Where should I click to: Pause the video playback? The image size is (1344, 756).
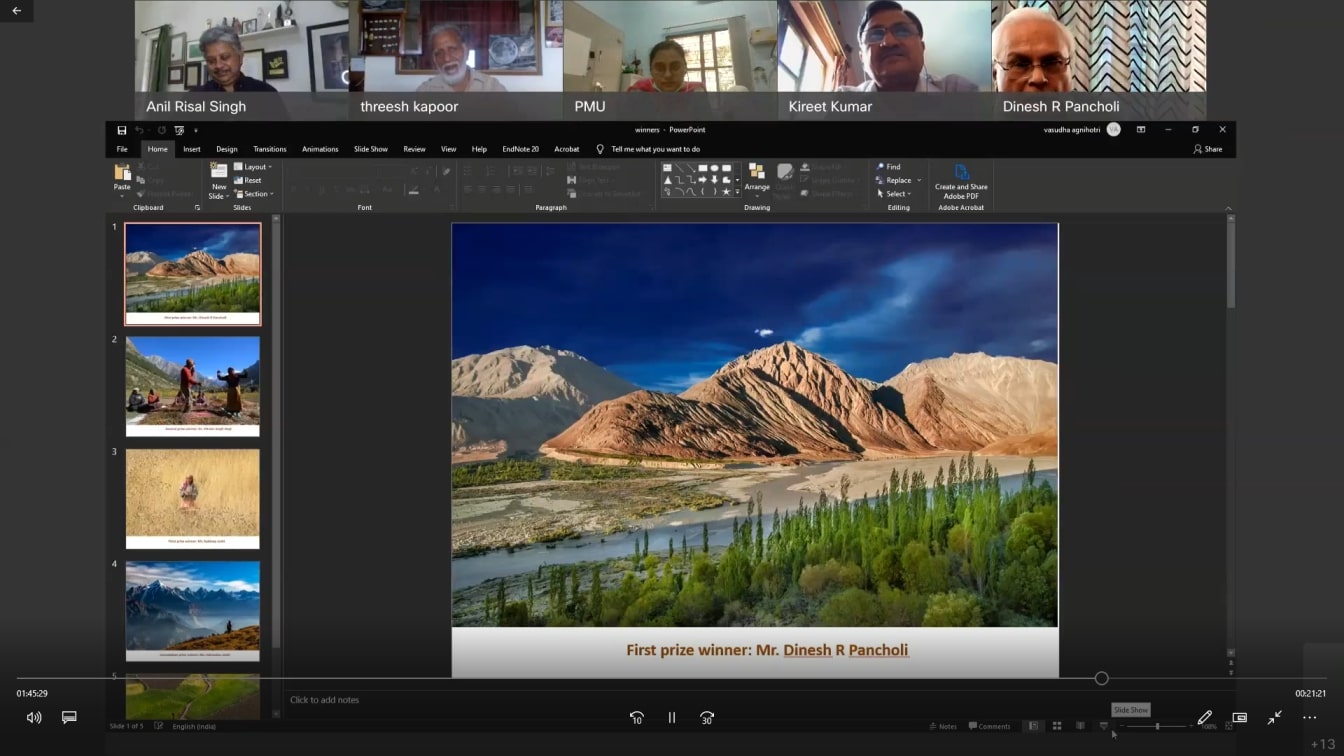pyautogui.click(x=672, y=718)
